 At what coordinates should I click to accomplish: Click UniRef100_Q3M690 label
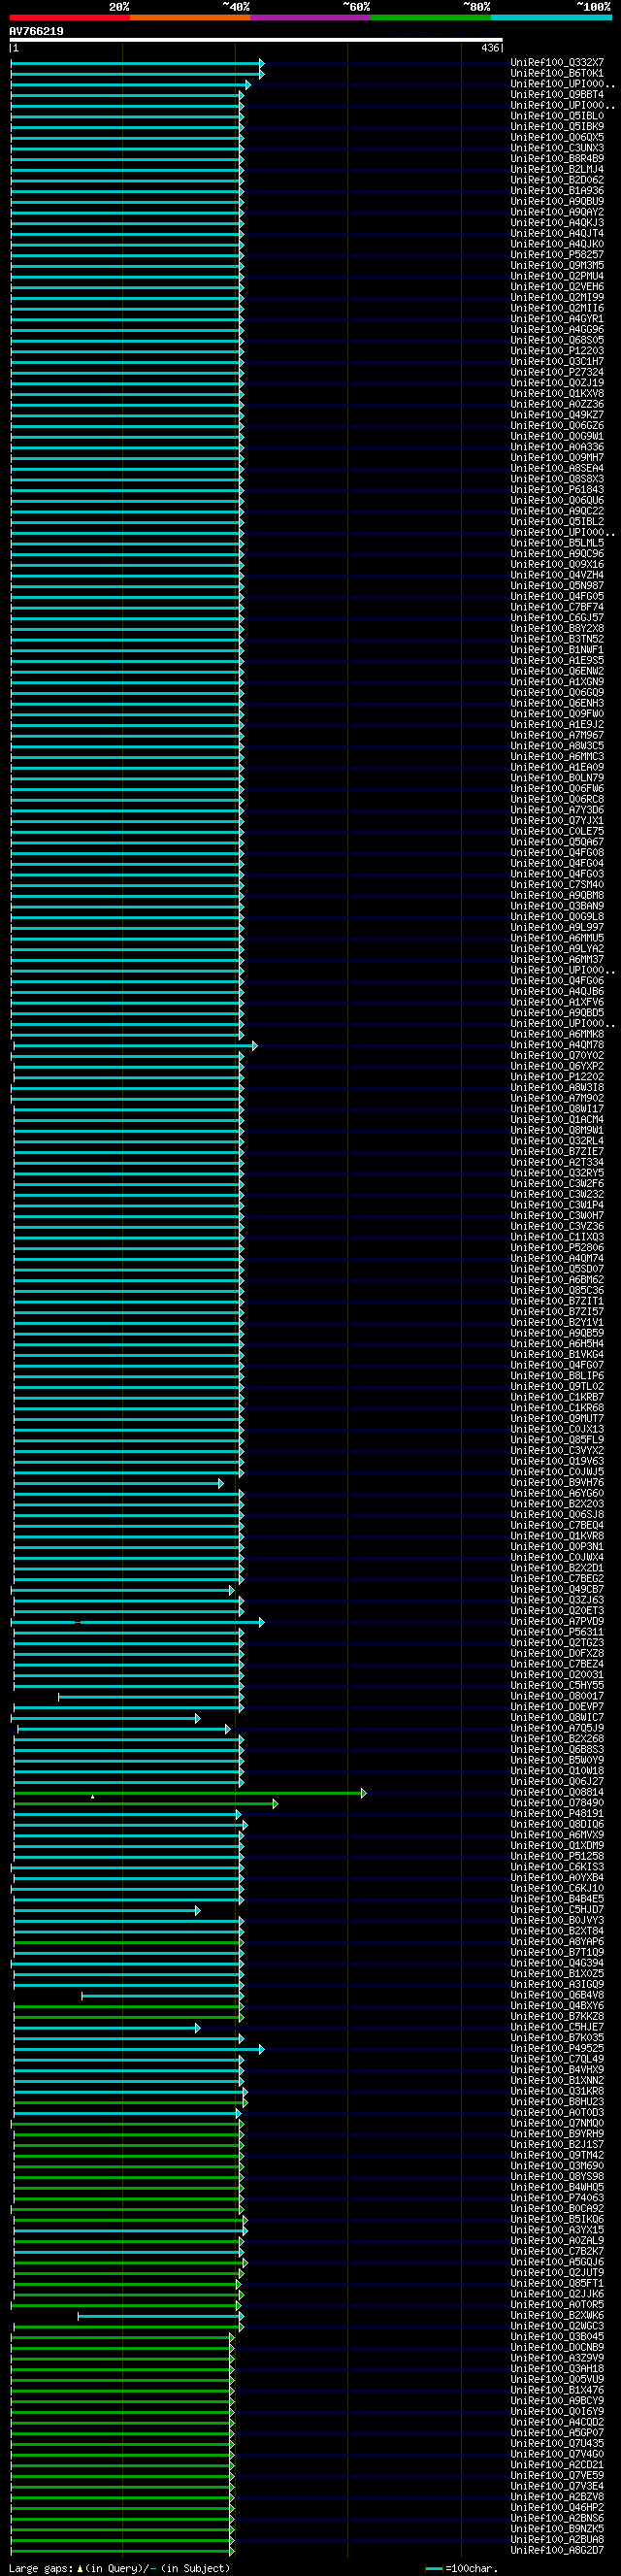(x=557, y=2165)
